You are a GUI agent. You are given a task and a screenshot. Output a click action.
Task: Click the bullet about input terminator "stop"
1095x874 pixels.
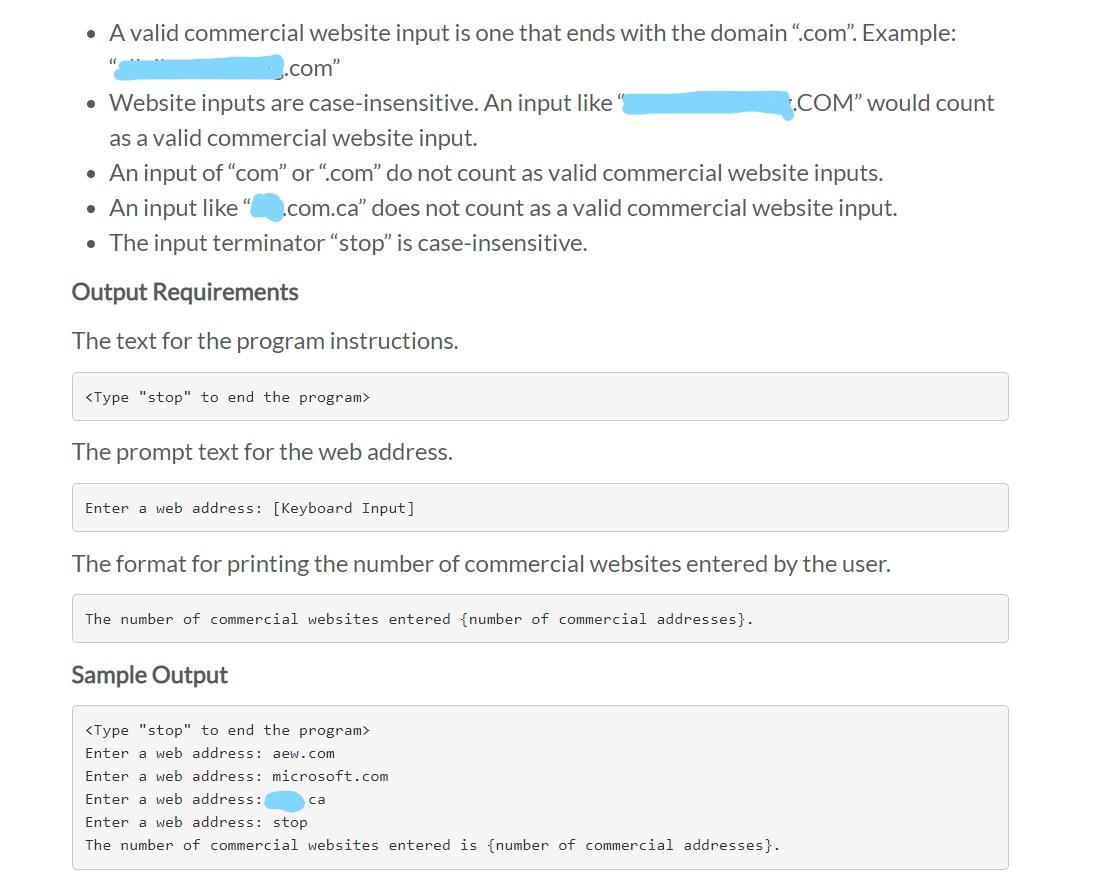coord(347,243)
